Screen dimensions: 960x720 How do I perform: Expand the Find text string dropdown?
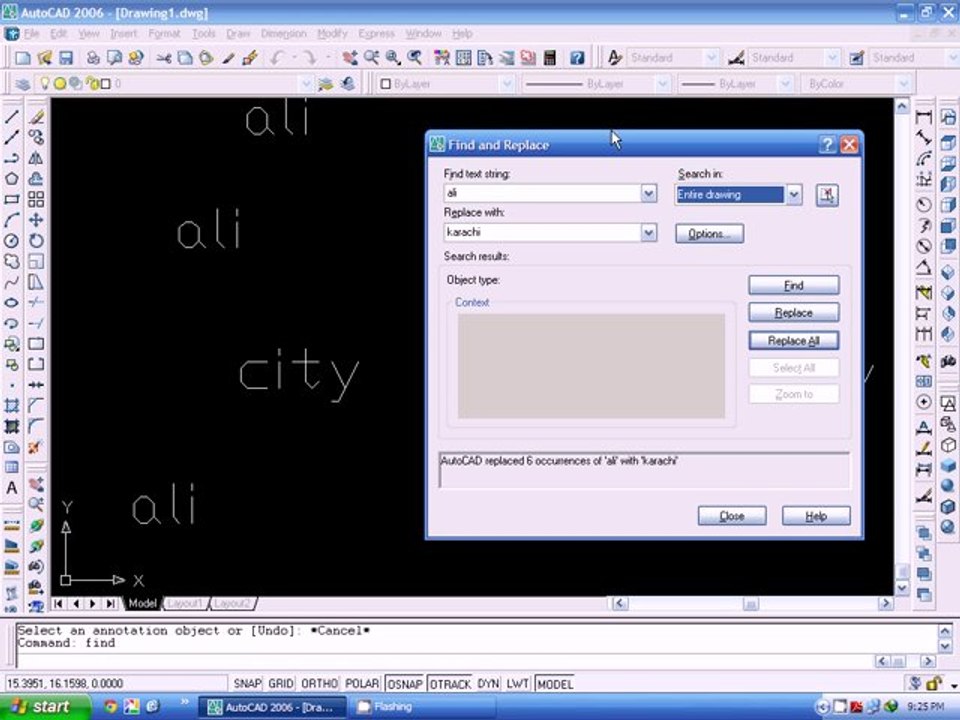648,193
